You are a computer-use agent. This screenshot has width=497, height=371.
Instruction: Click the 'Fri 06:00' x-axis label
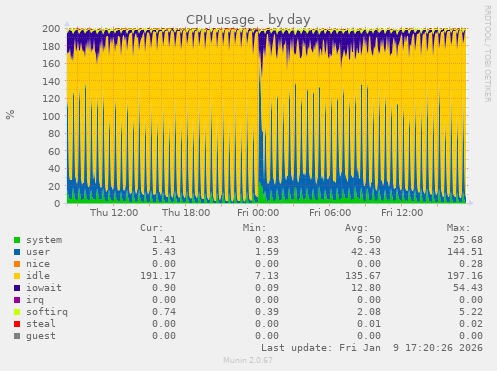click(330, 213)
